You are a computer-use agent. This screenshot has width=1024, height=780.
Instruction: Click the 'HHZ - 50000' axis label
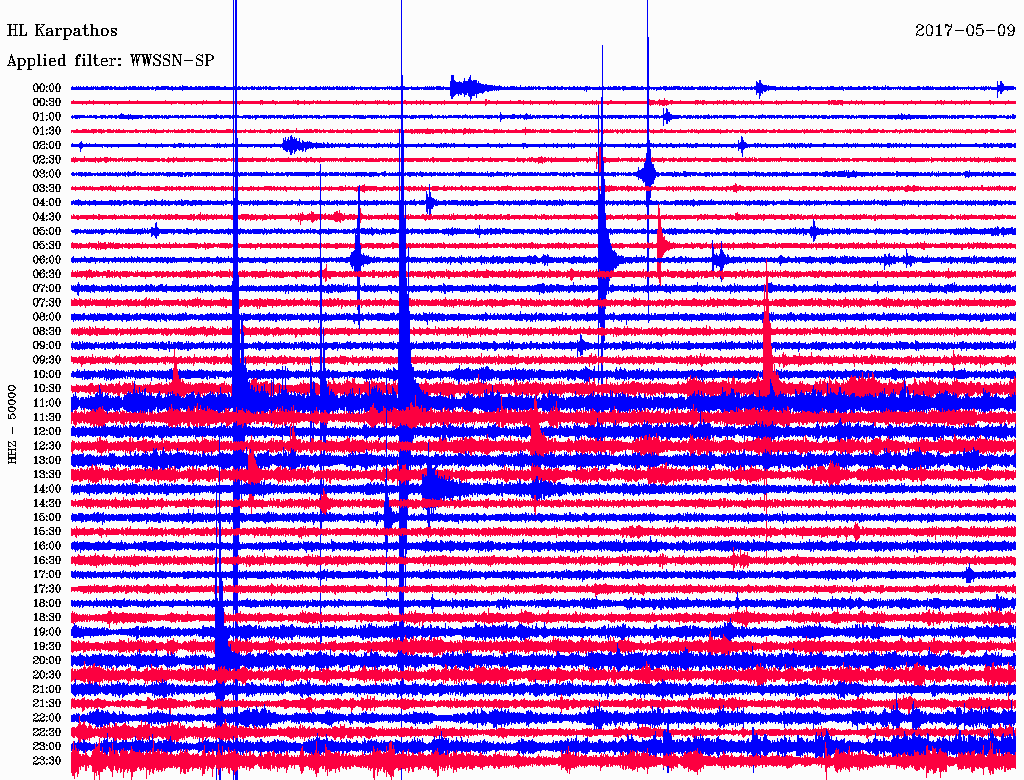click(12, 425)
